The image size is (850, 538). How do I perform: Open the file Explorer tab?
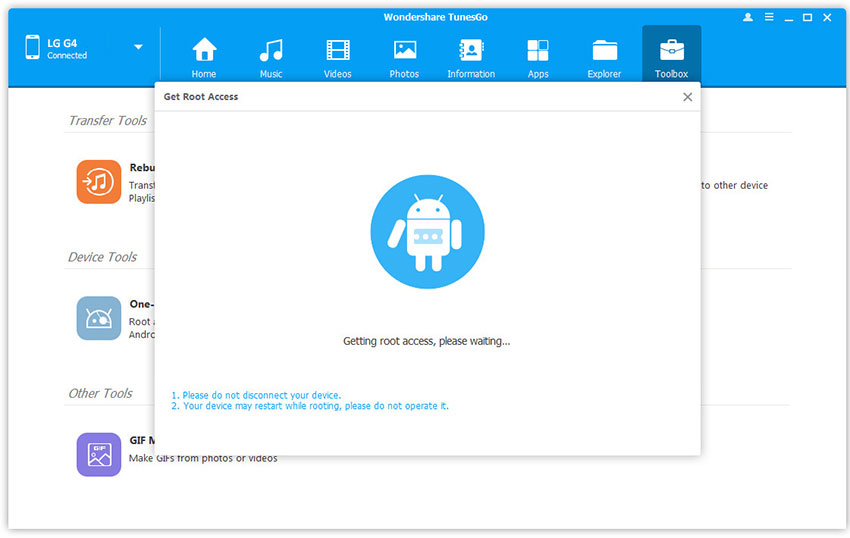pyautogui.click(x=604, y=56)
